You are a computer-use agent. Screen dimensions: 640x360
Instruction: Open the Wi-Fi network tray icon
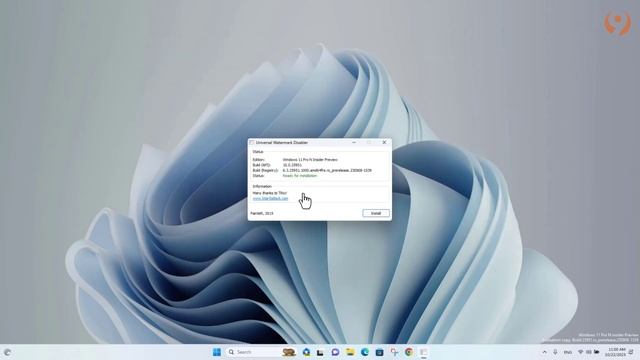(581, 352)
